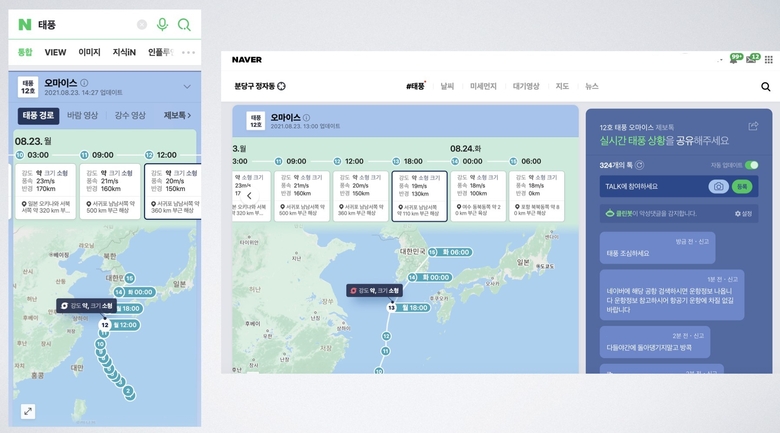The width and height of the screenshot is (780, 433).
Task: Tap the mobile 12:00 card with 150km radius
Action: (x=173, y=191)
